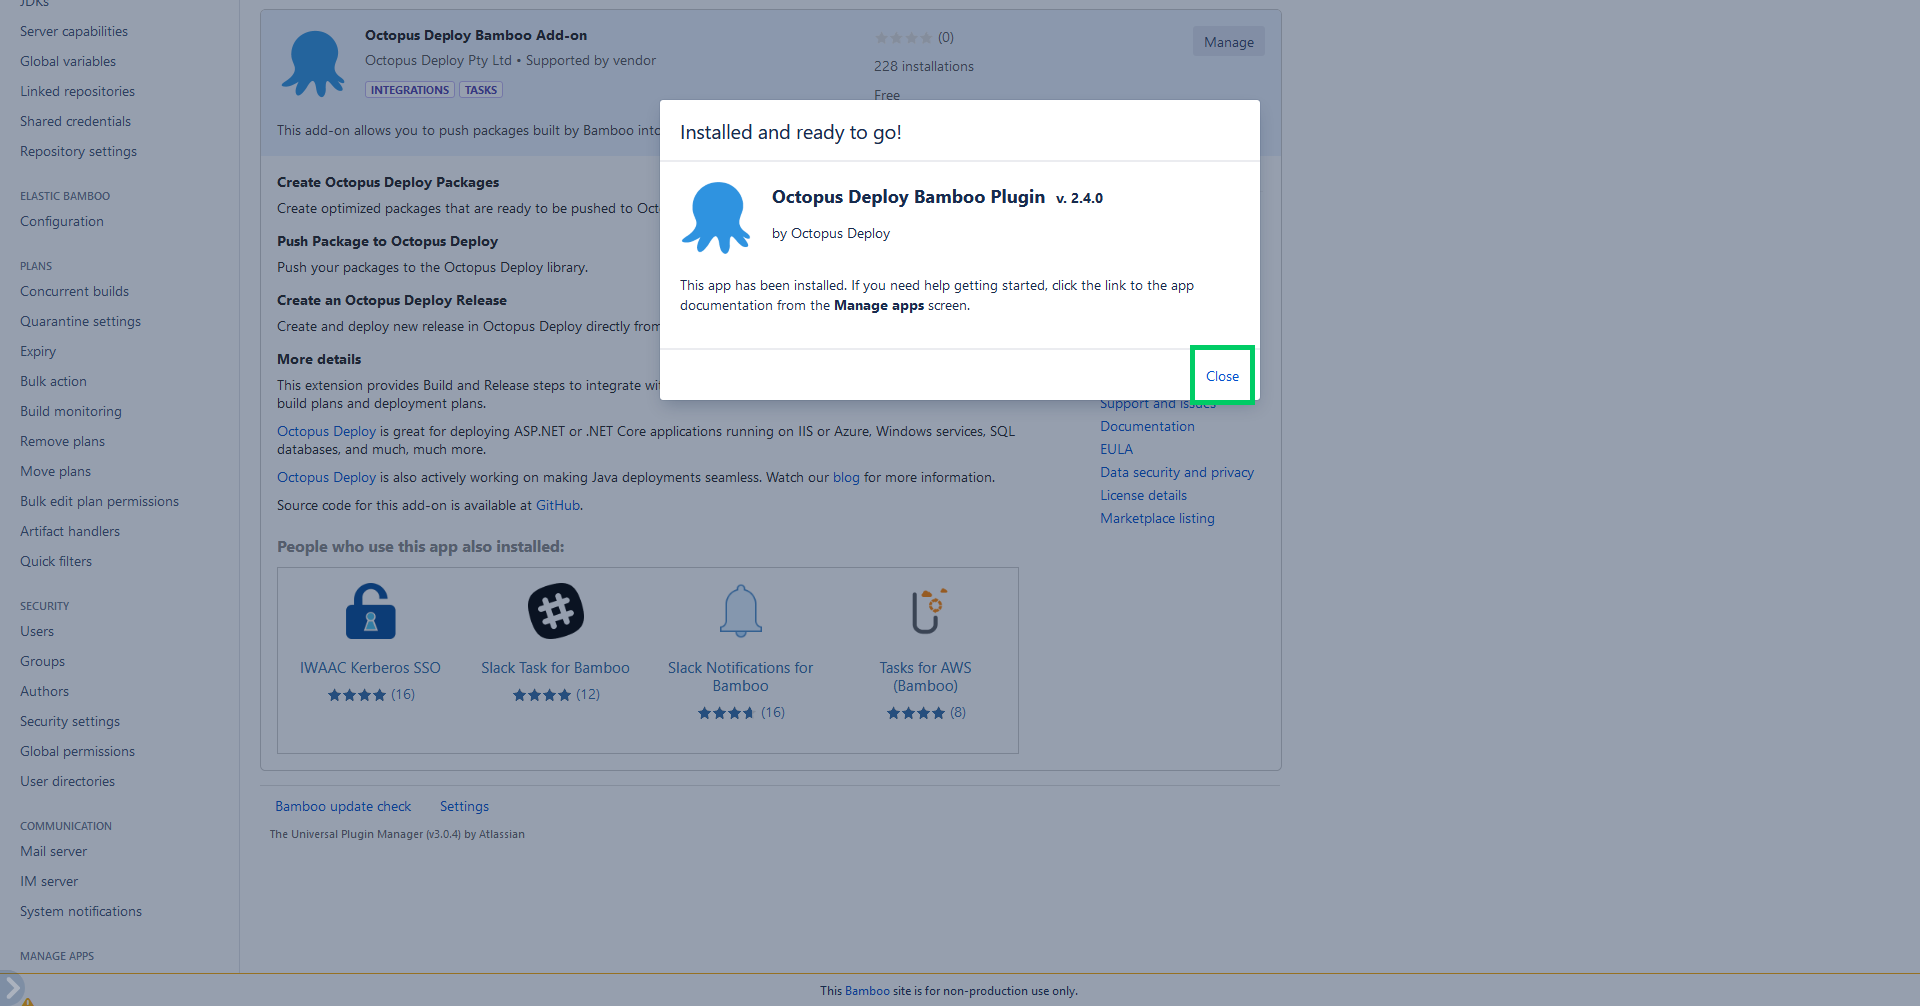Open IM server settings
Image resolution: width=1920 pixels, height=1006 pixels.
click(49, 881)
